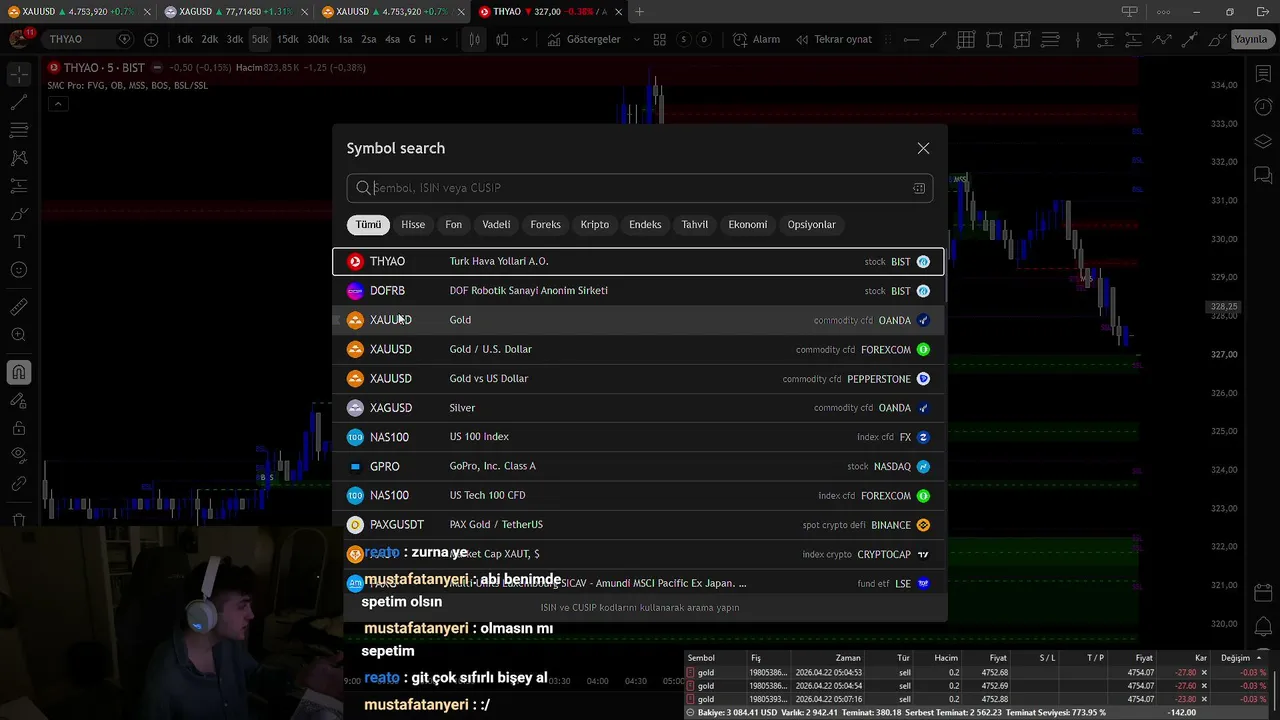
Task: Choose XAUUSD FOREXCOM result row
Action: pos(638,349)
